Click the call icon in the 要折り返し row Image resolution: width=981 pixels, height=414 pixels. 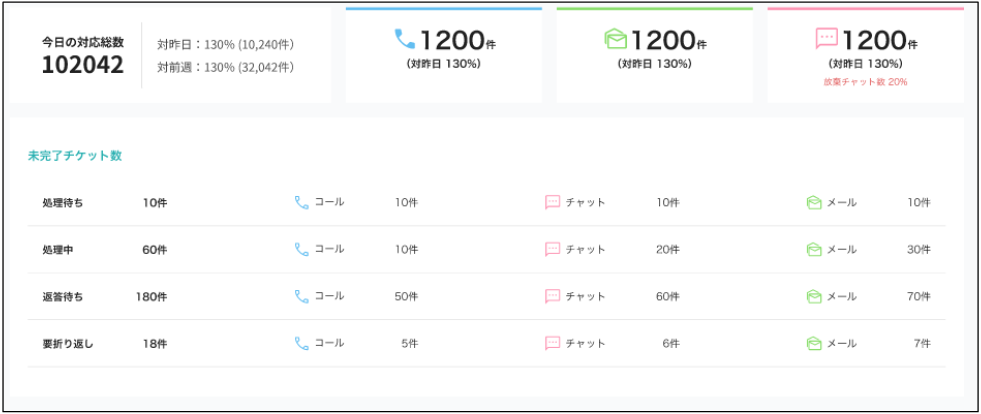click(301, 343)
